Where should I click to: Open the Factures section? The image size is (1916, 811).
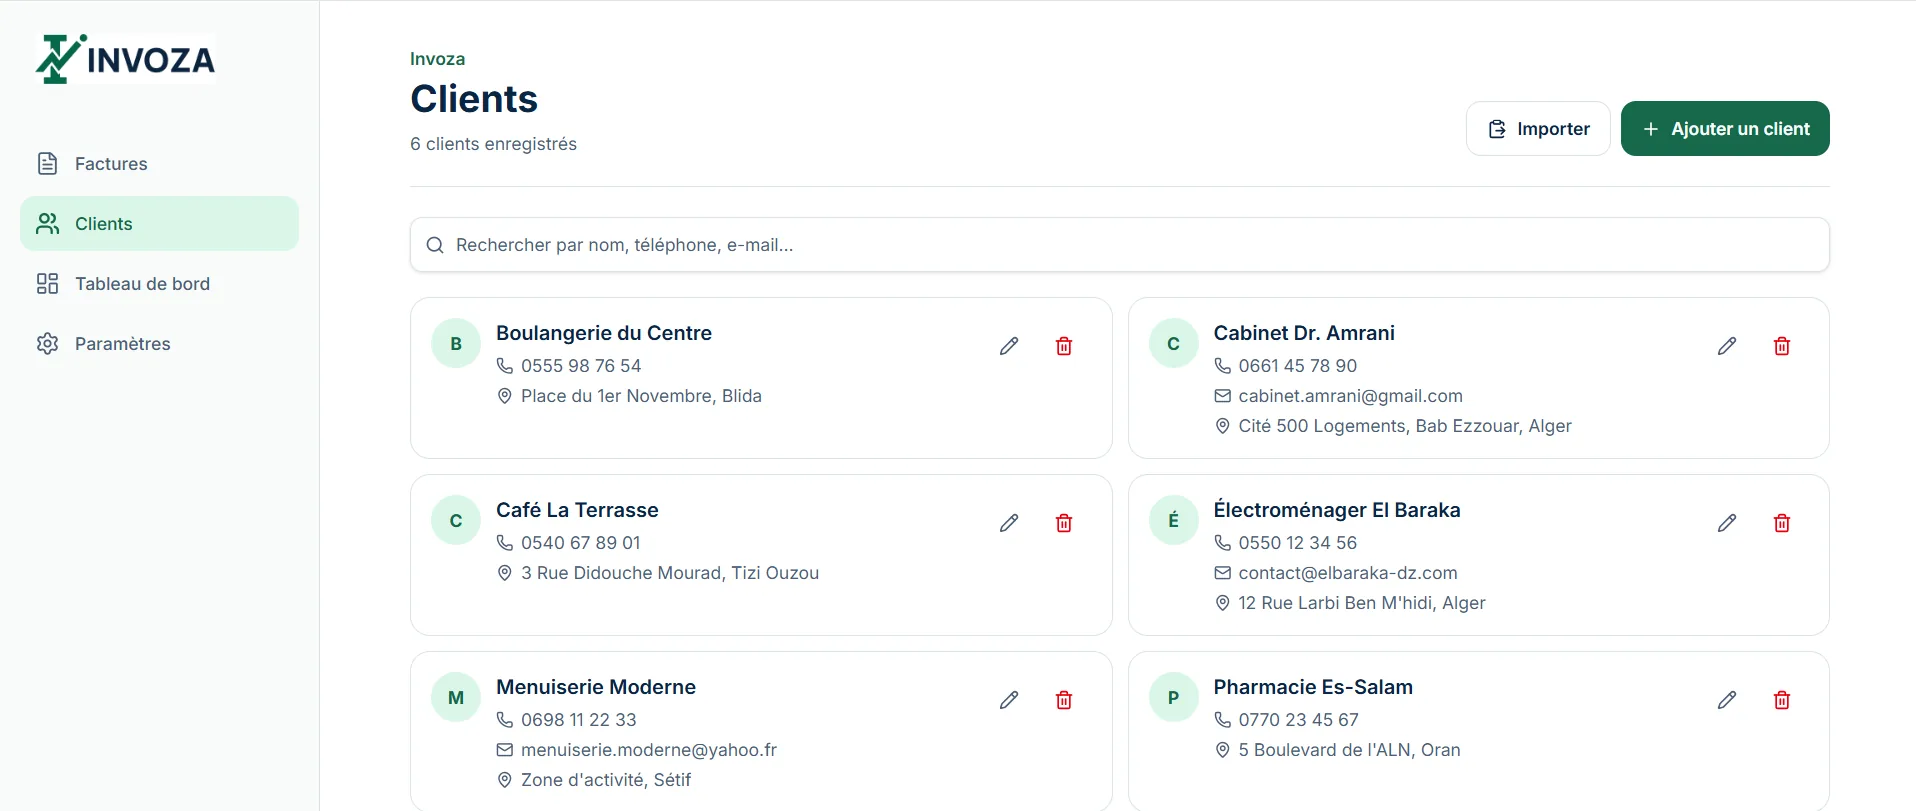(x=159, y=164)
